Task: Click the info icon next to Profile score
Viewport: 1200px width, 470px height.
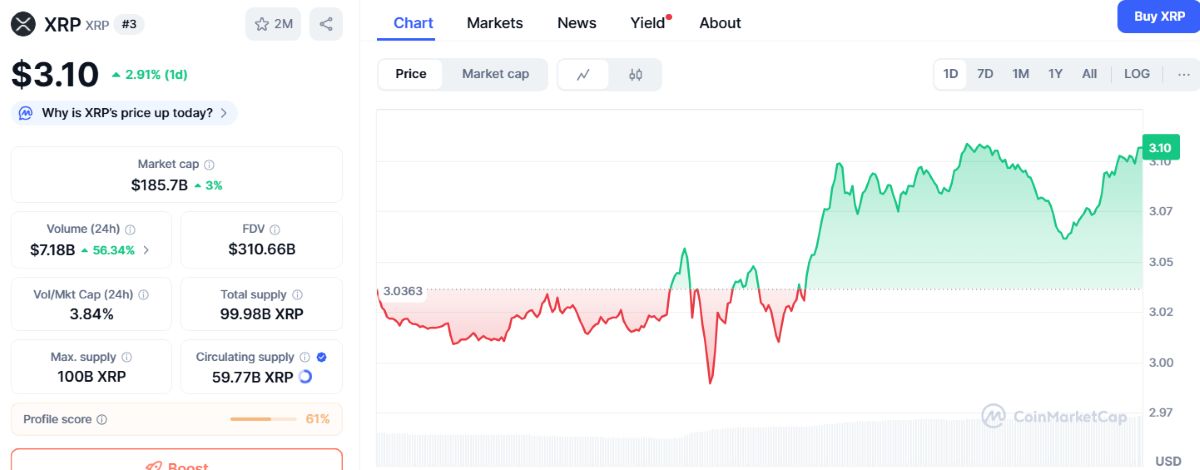Action: click(x=102, y=420)
